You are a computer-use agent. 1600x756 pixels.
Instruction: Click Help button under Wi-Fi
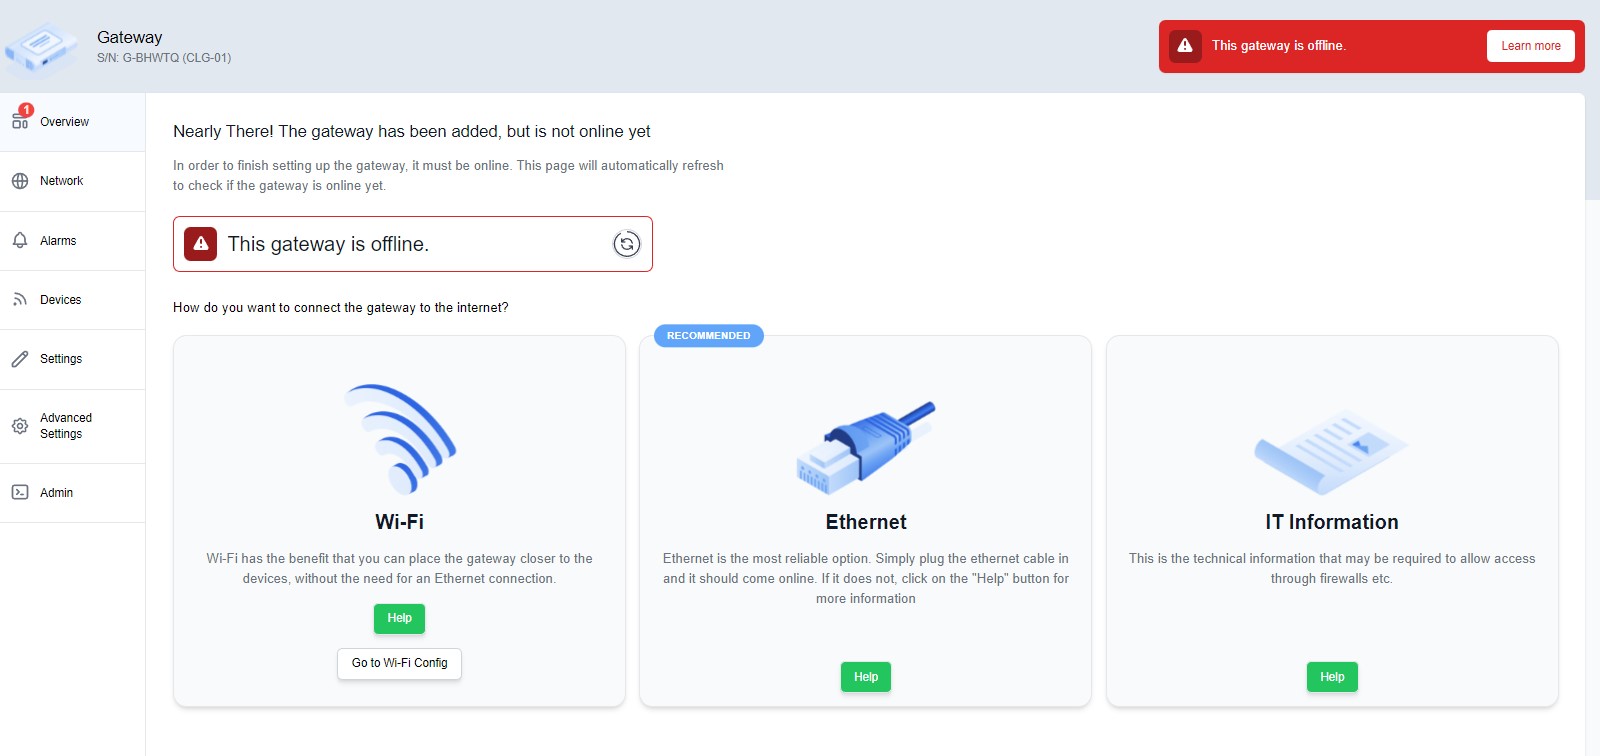[400, 618]
